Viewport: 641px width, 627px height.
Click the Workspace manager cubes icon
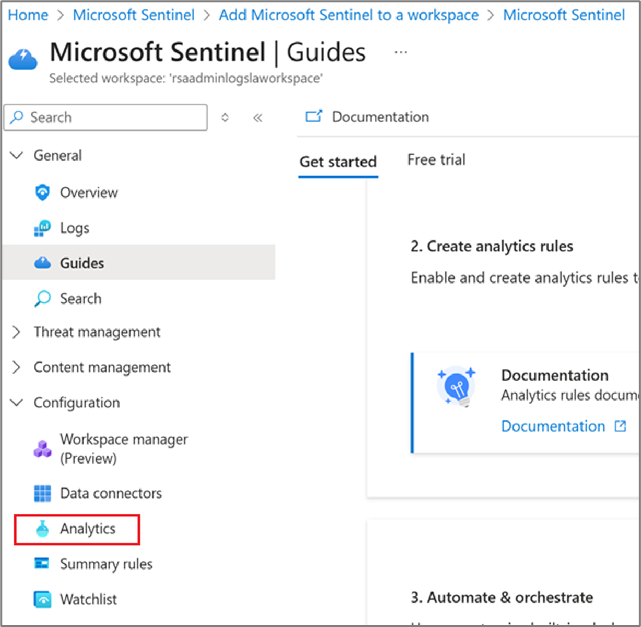click(x=42, y=448)
